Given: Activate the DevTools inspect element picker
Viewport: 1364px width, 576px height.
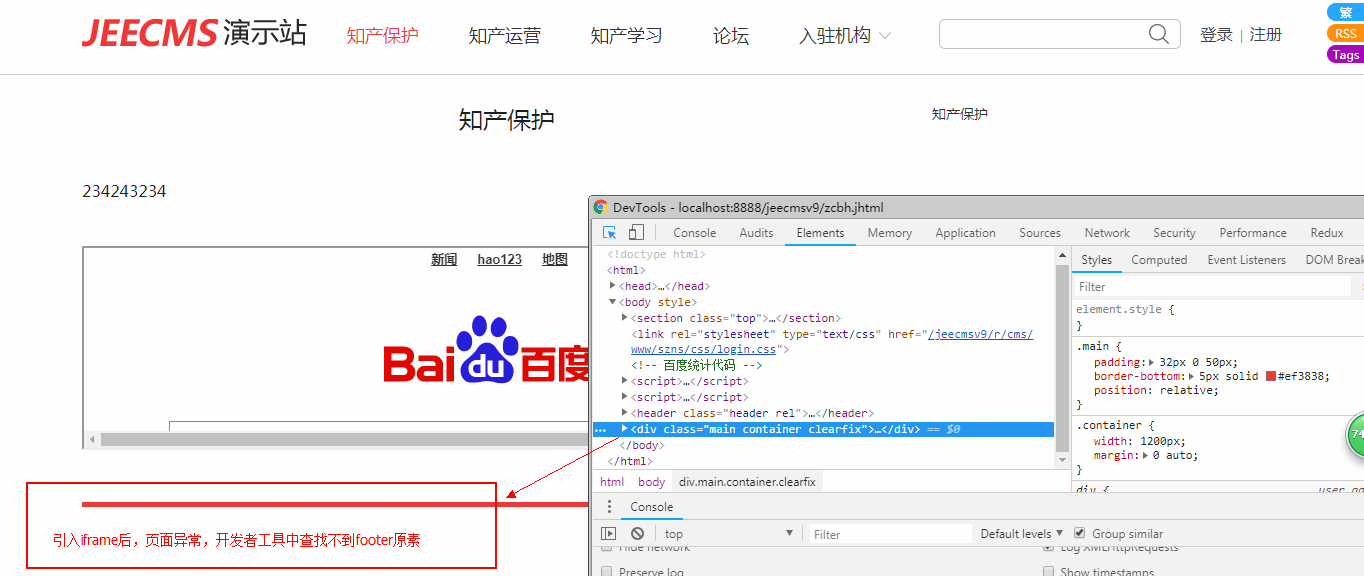Looking at the screenshot, I should 610,232.
